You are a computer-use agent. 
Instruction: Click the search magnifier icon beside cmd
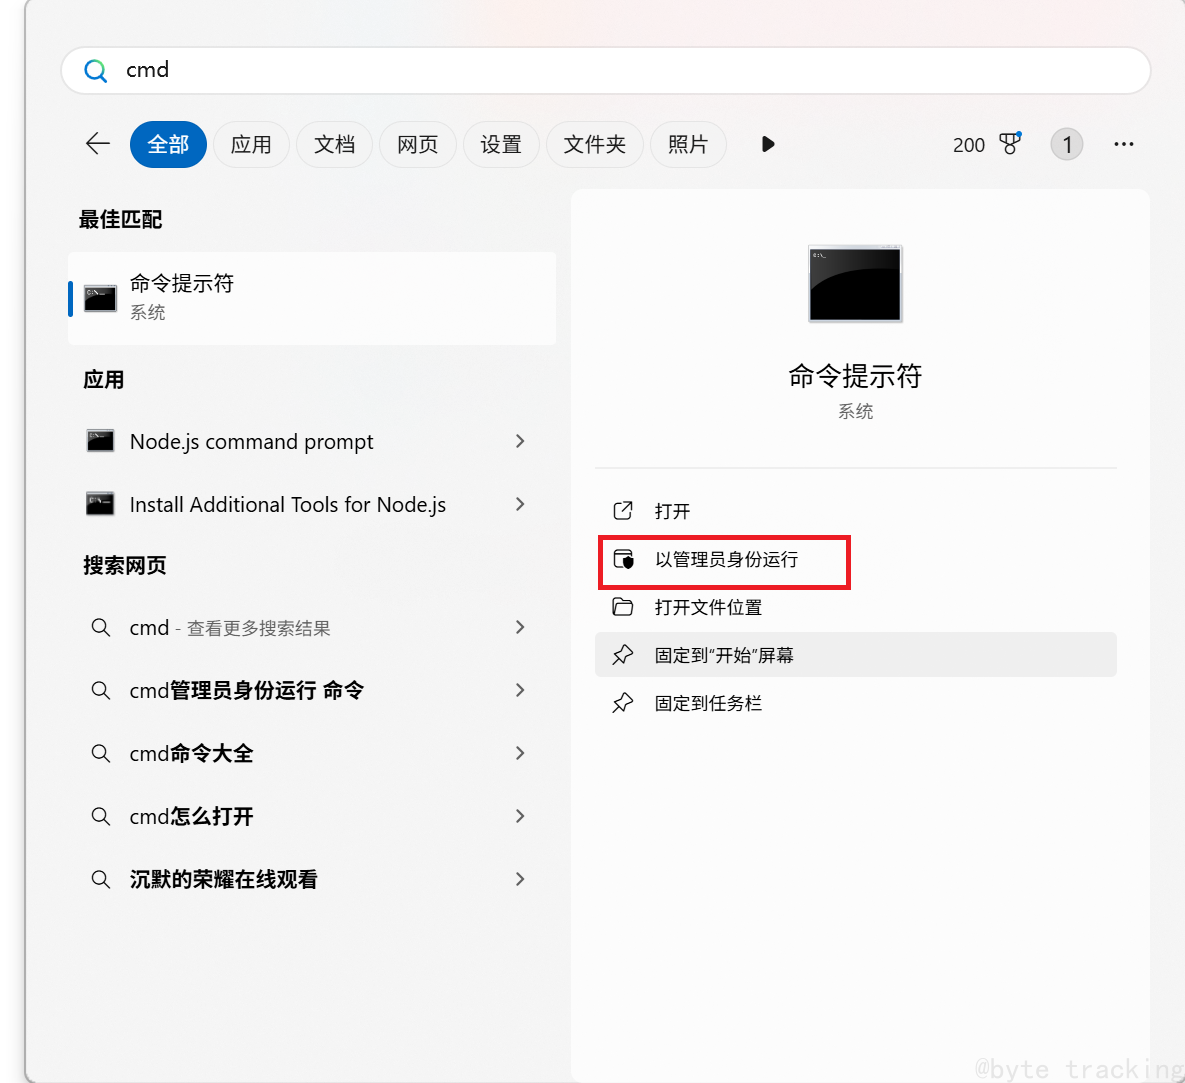(x=95, y=71)
